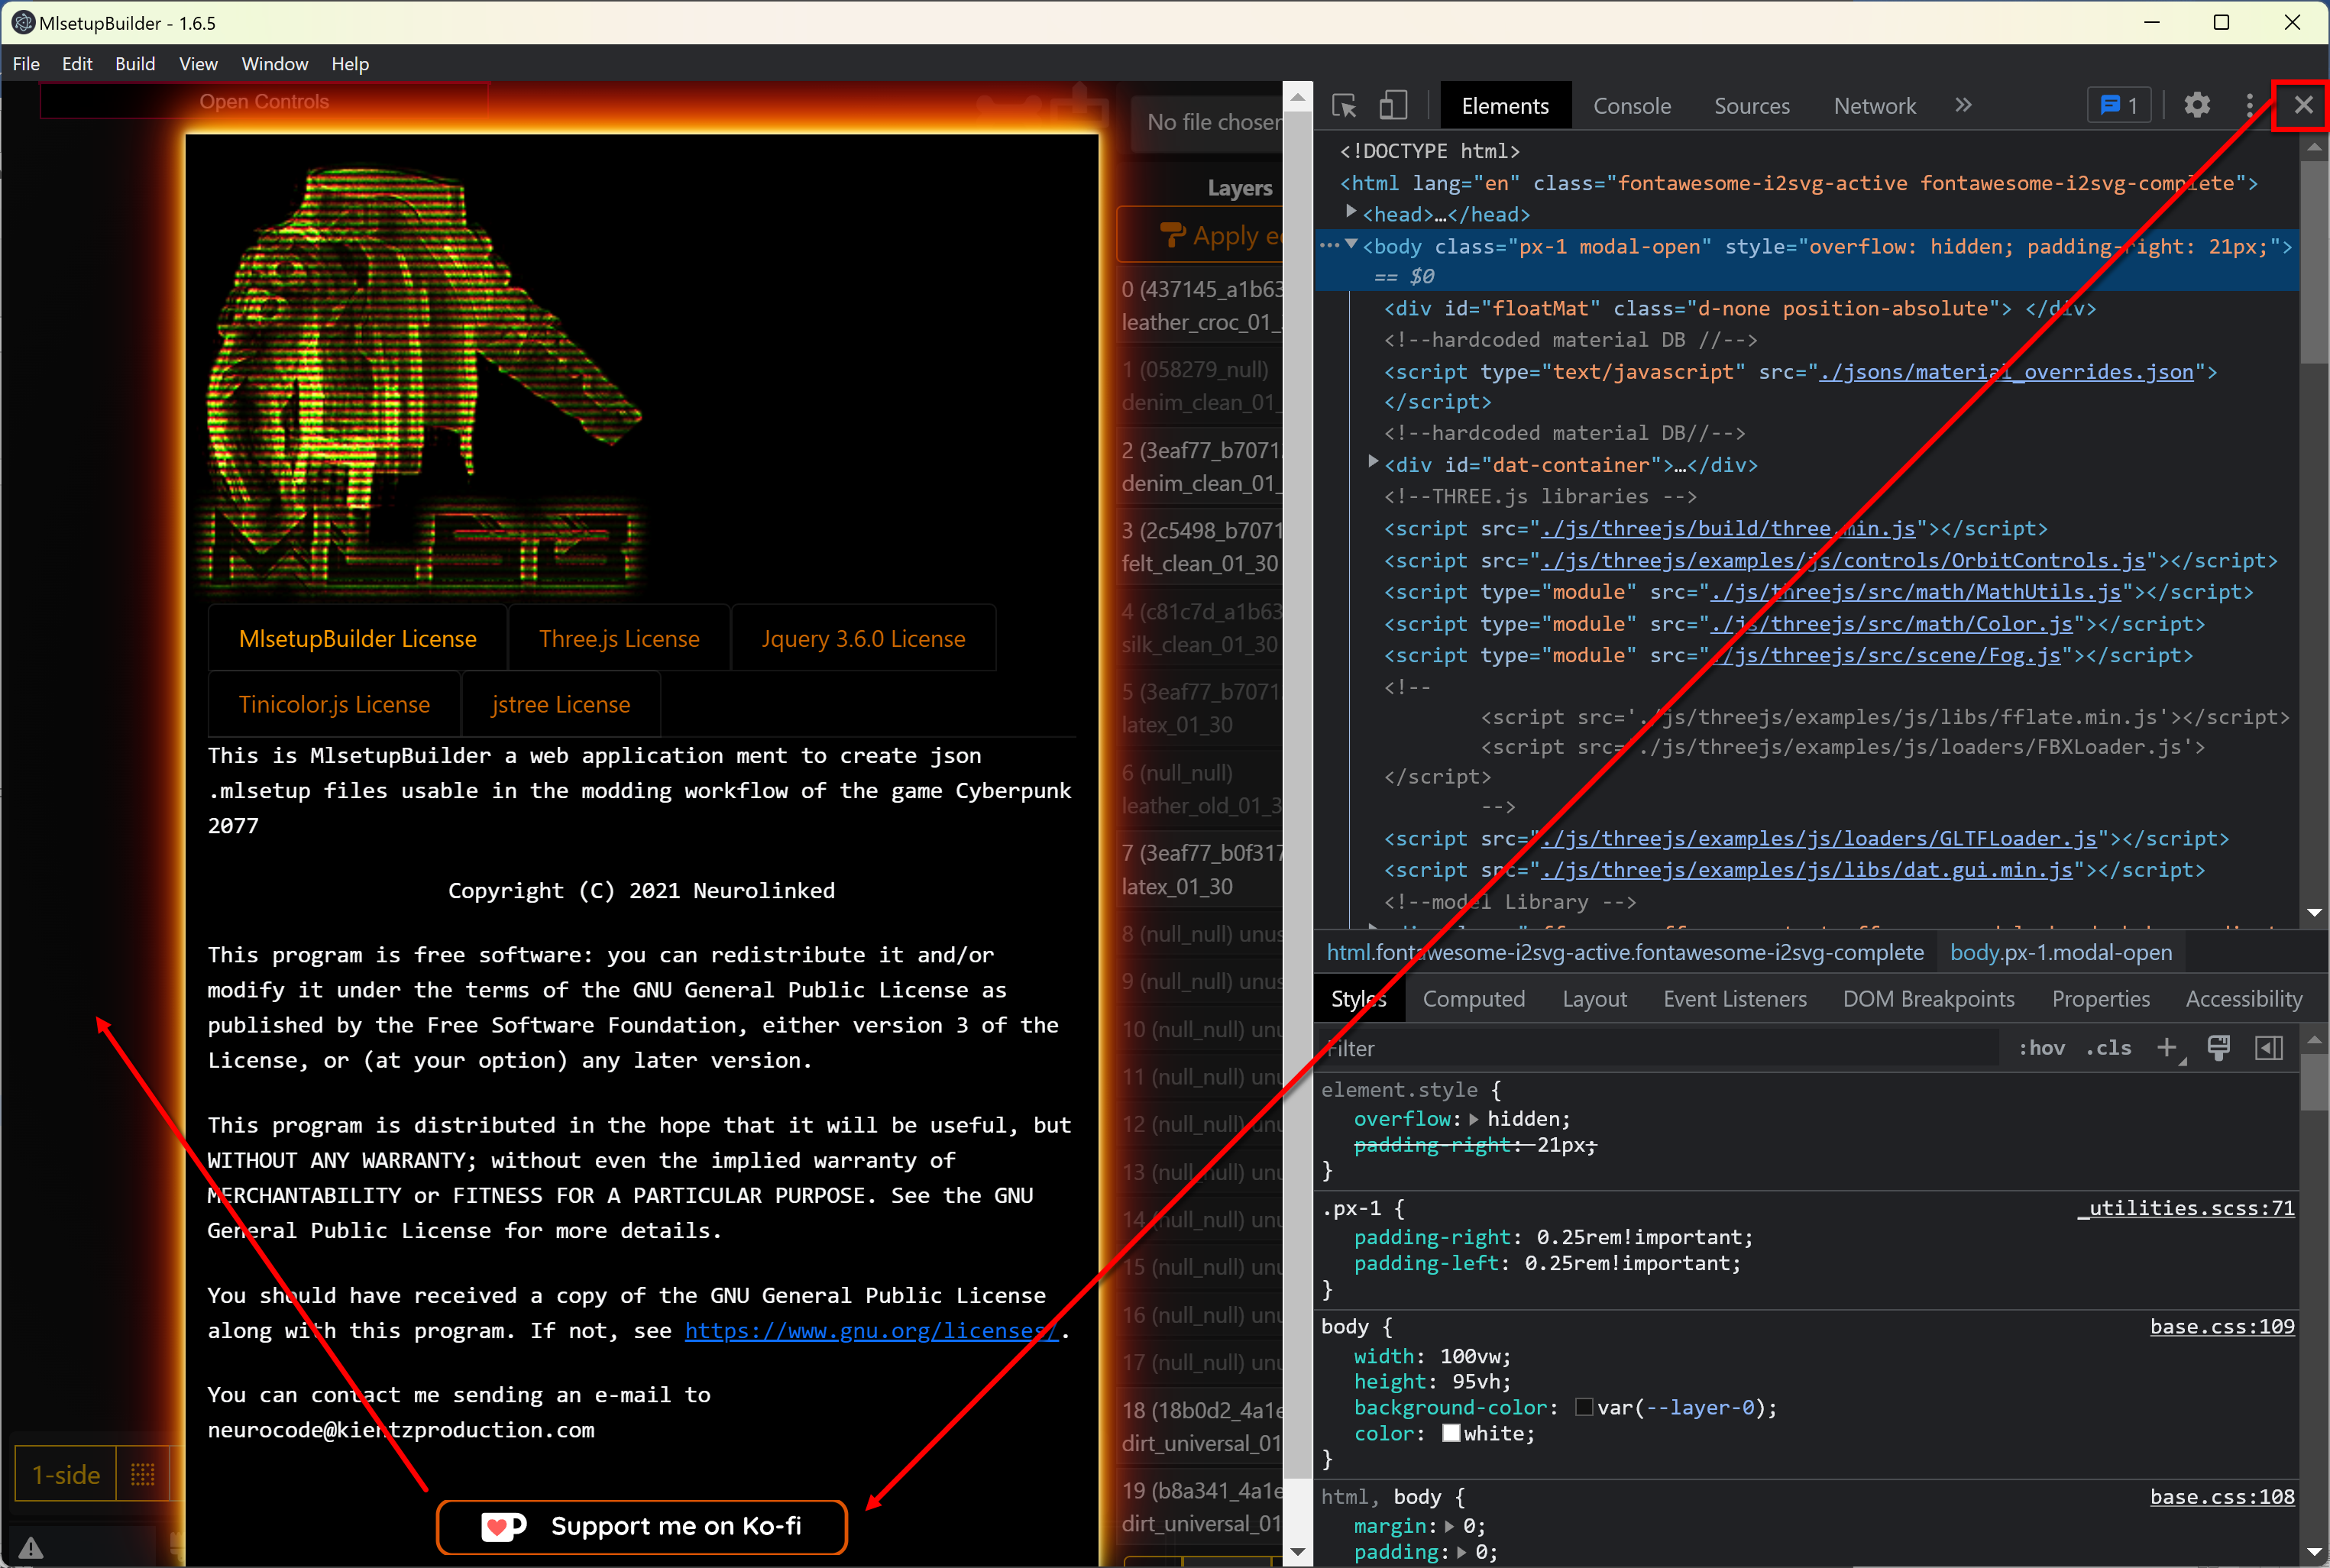Expand the dat-container div node

click(1373, 462)
